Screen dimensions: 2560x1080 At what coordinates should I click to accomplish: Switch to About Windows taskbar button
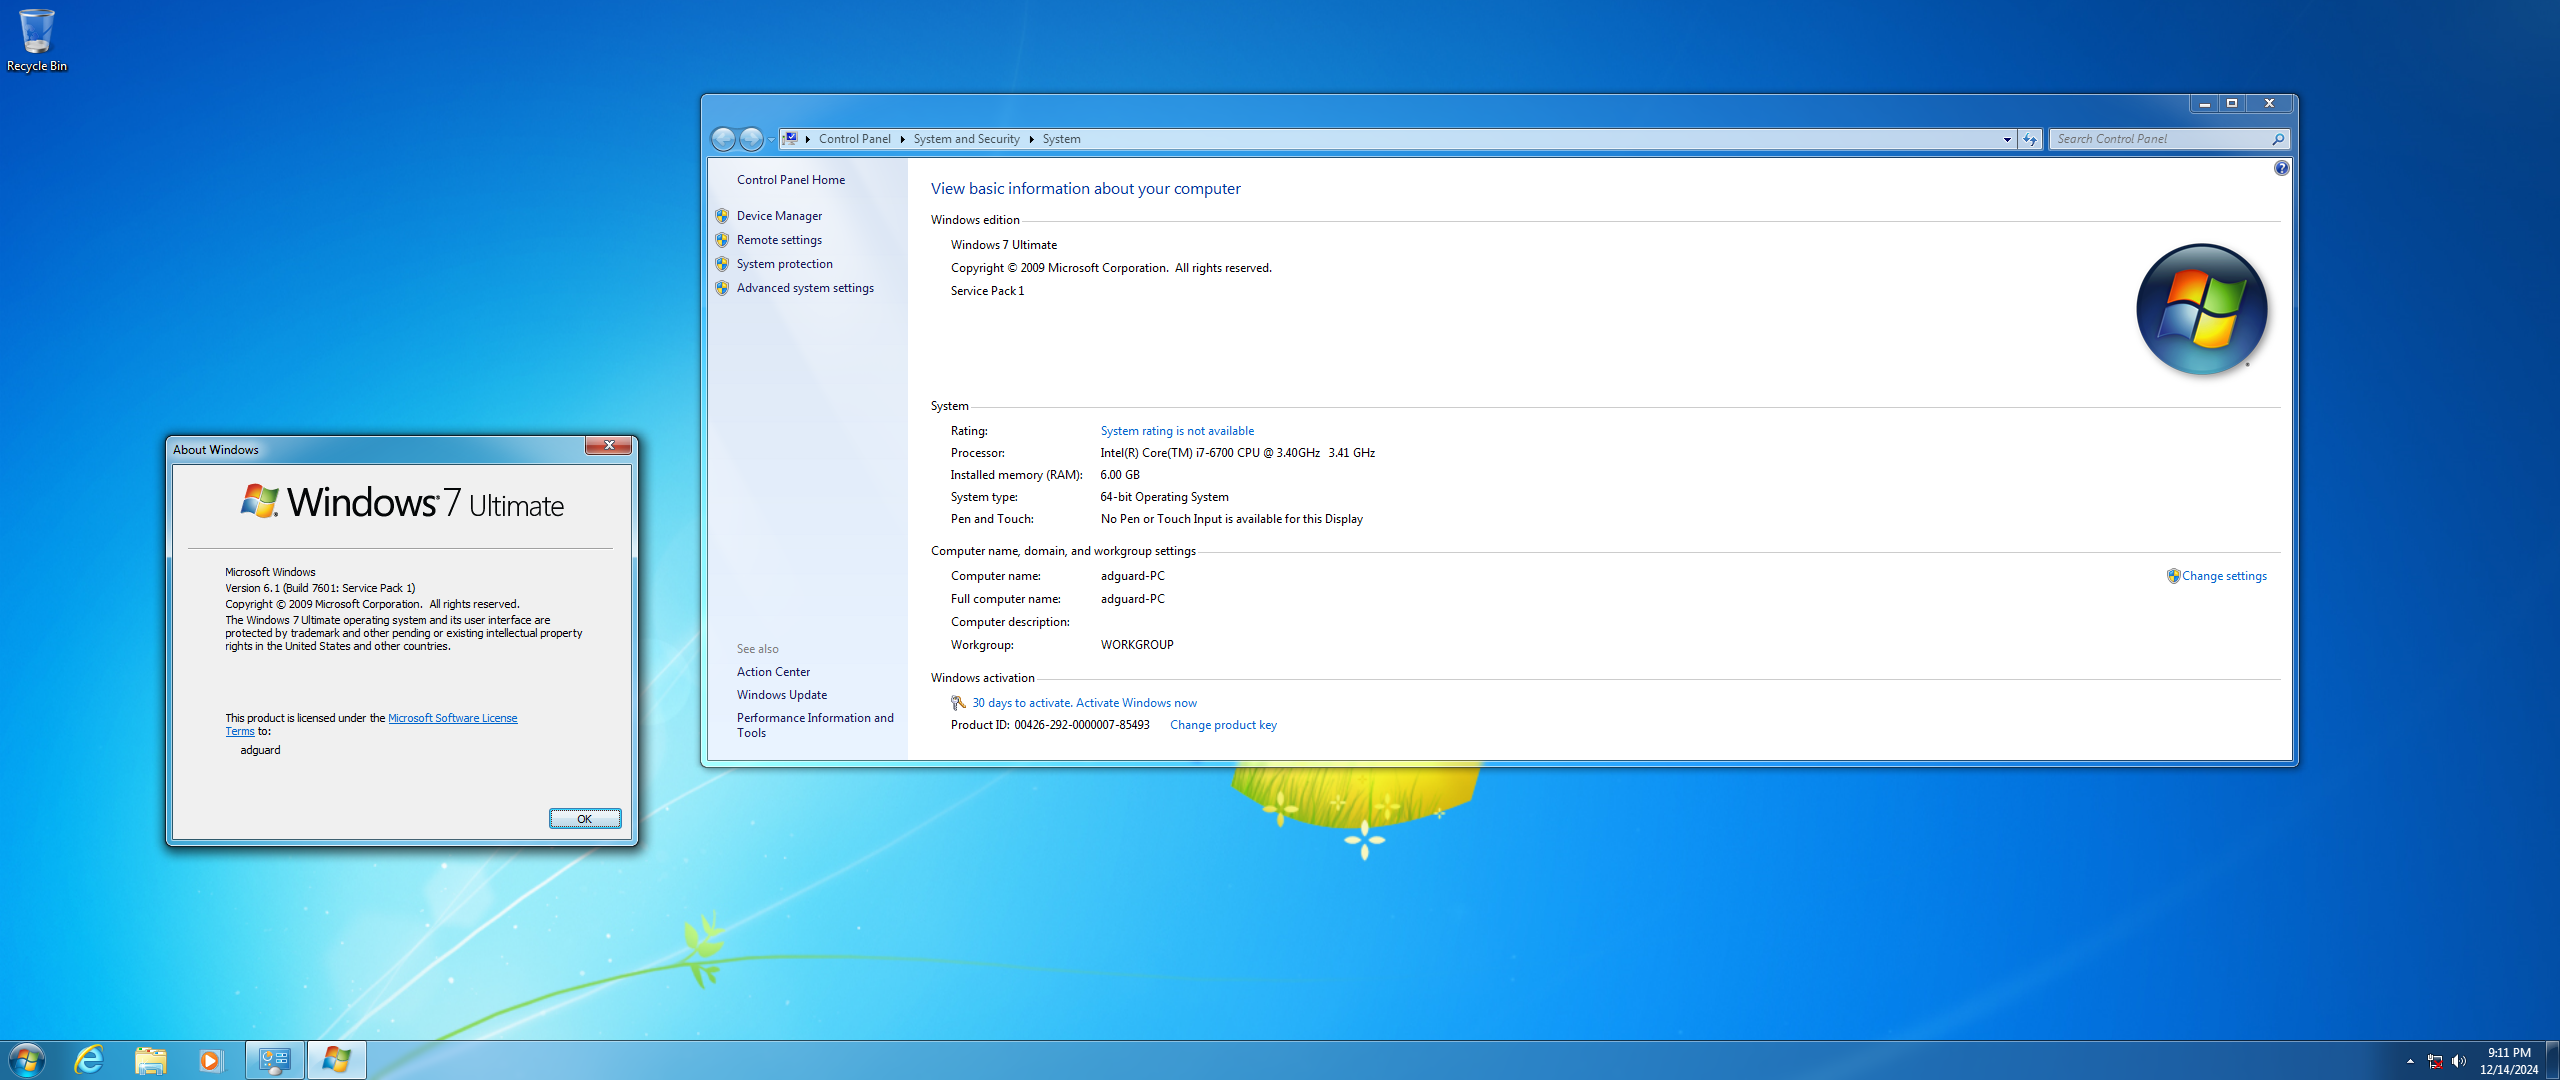pos(337,1060)
